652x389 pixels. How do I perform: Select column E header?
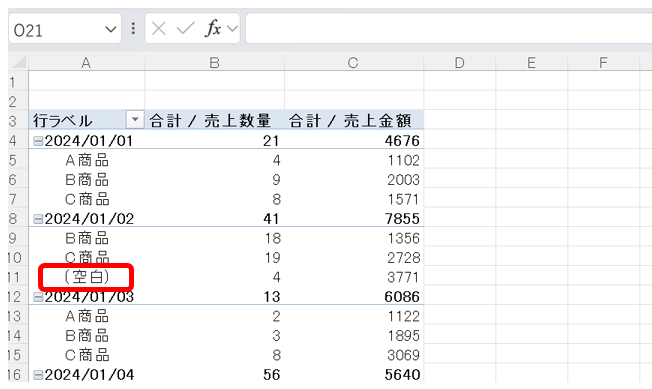tap(531, 62)
